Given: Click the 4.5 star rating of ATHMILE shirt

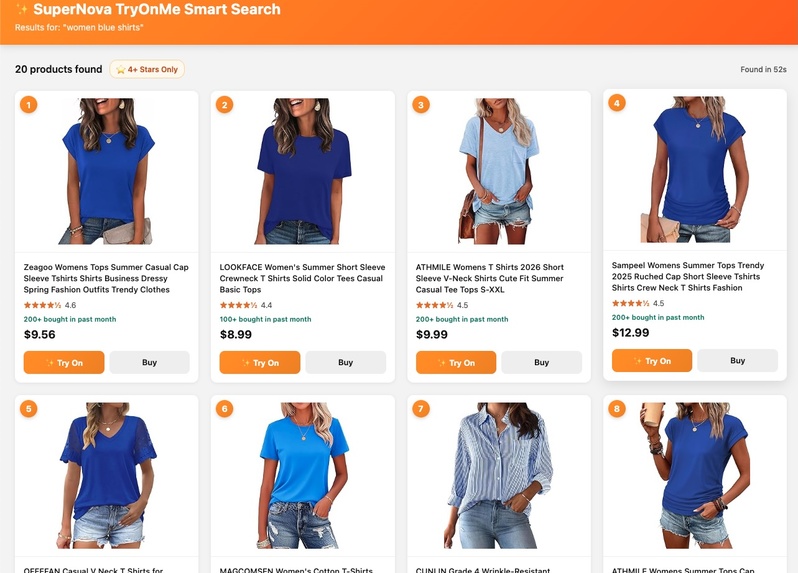Looking at the screenshot, I should click(442, 305).
